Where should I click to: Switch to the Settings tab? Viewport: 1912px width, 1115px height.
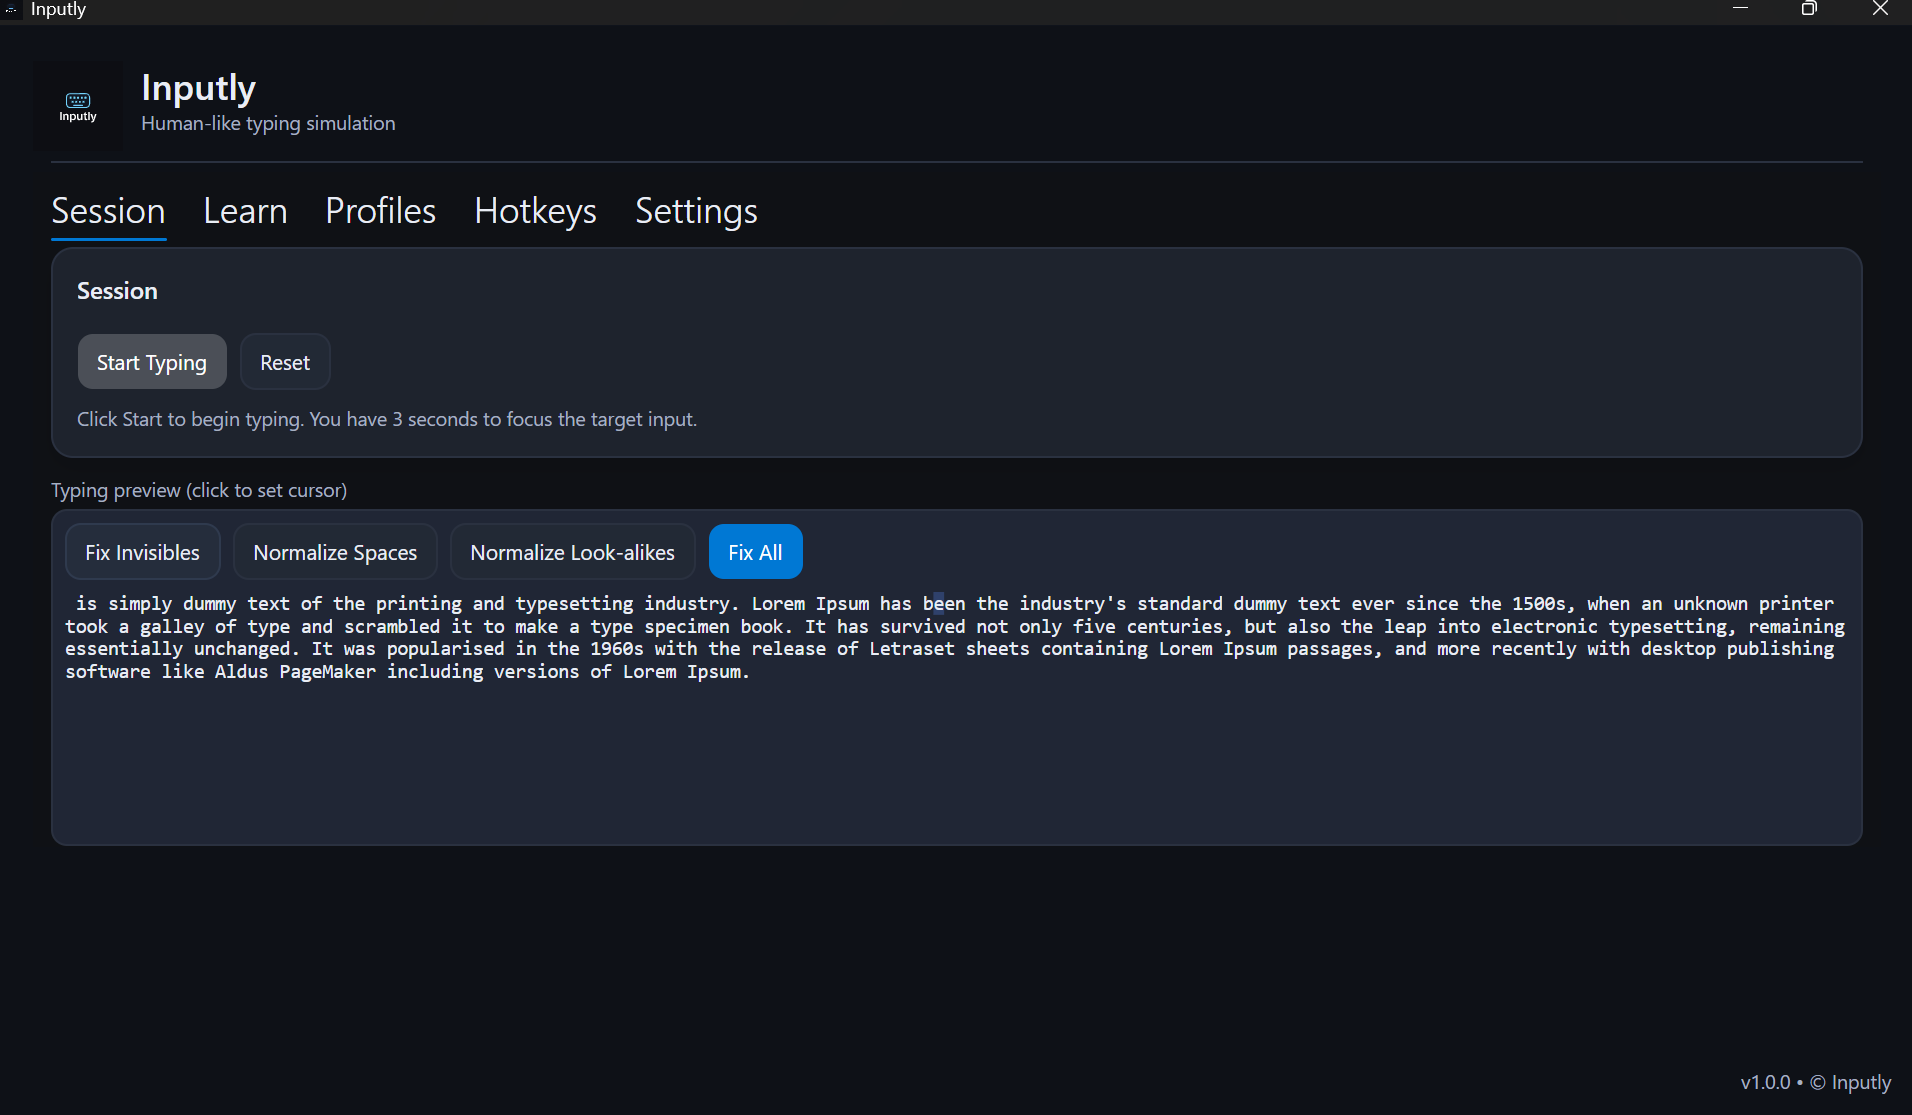coord(696,211)
